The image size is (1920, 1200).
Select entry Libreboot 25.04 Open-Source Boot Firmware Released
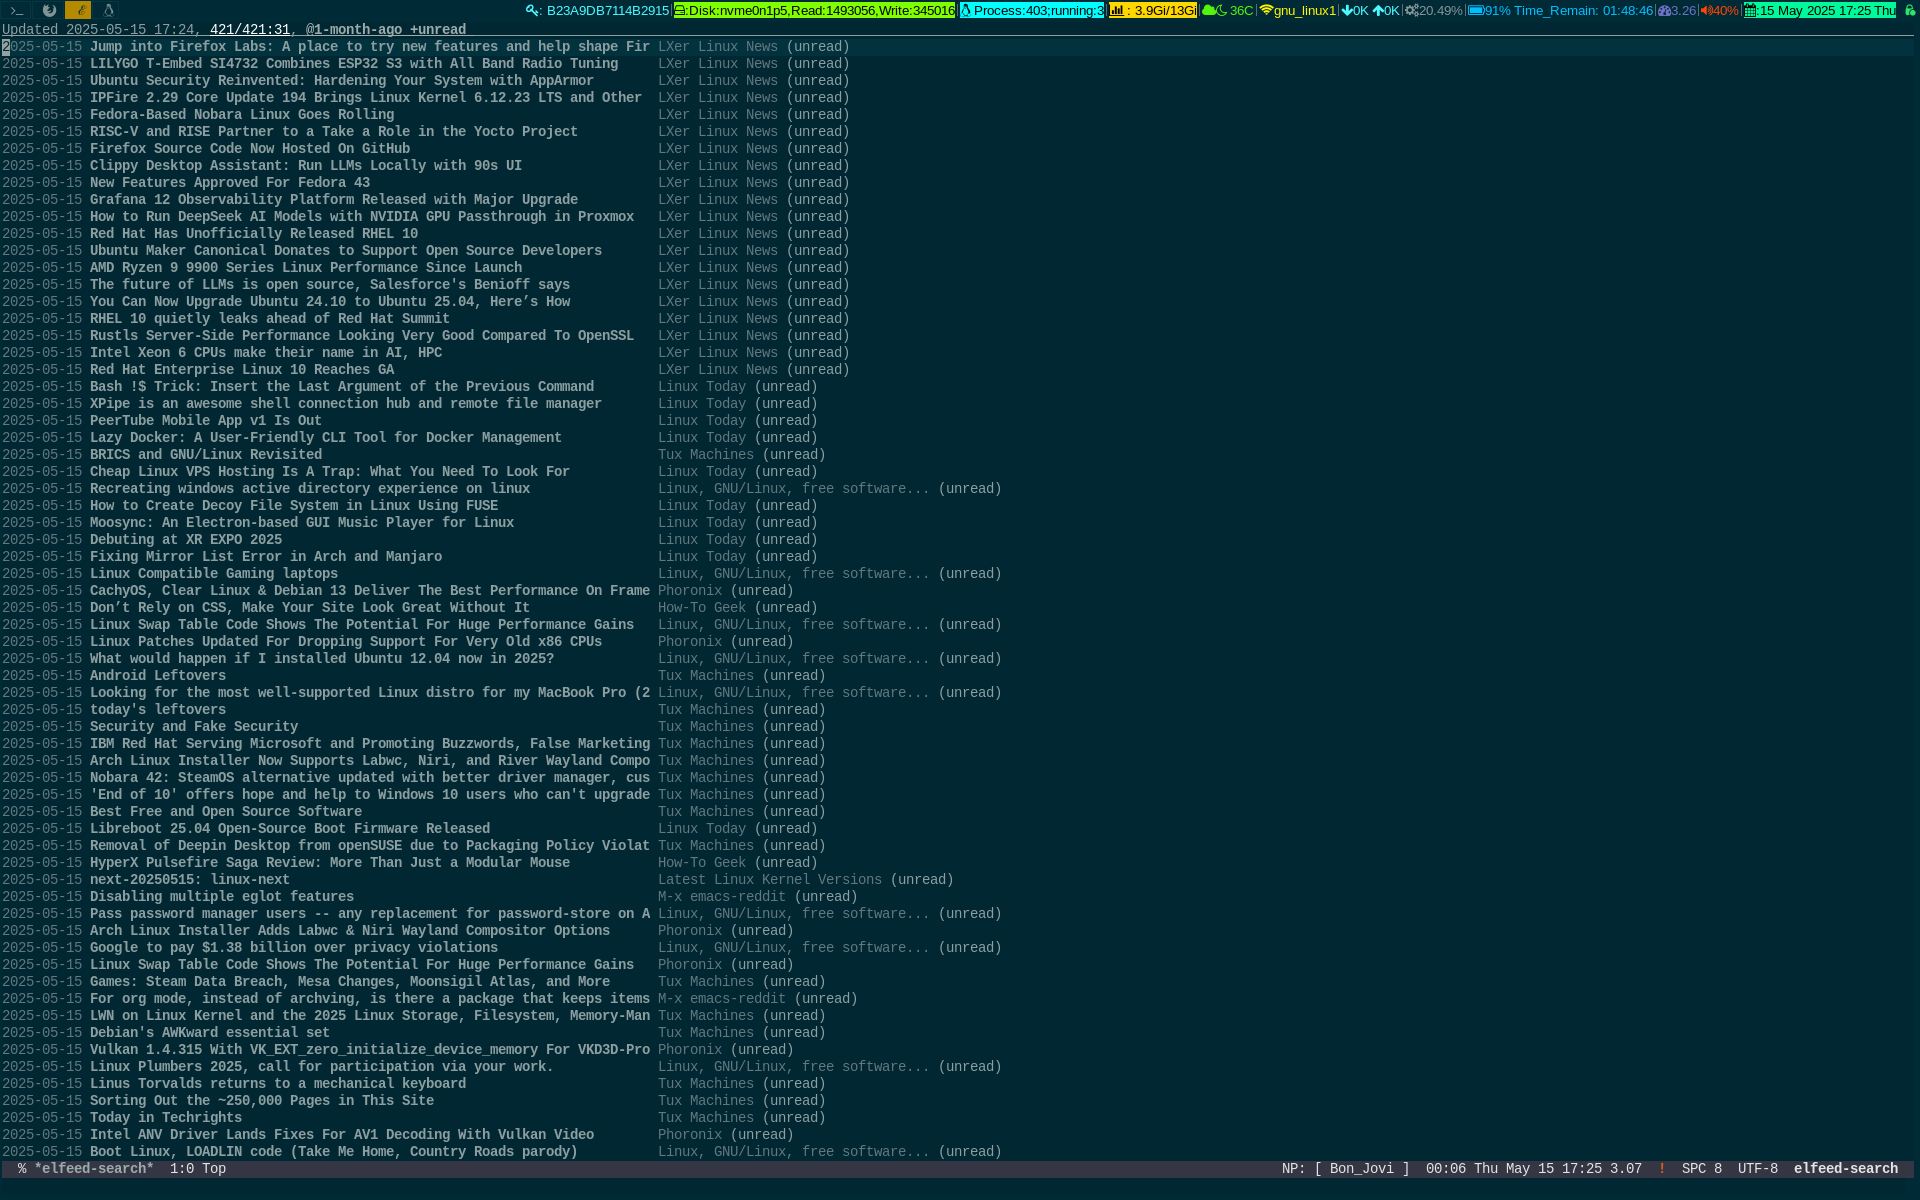290,829
